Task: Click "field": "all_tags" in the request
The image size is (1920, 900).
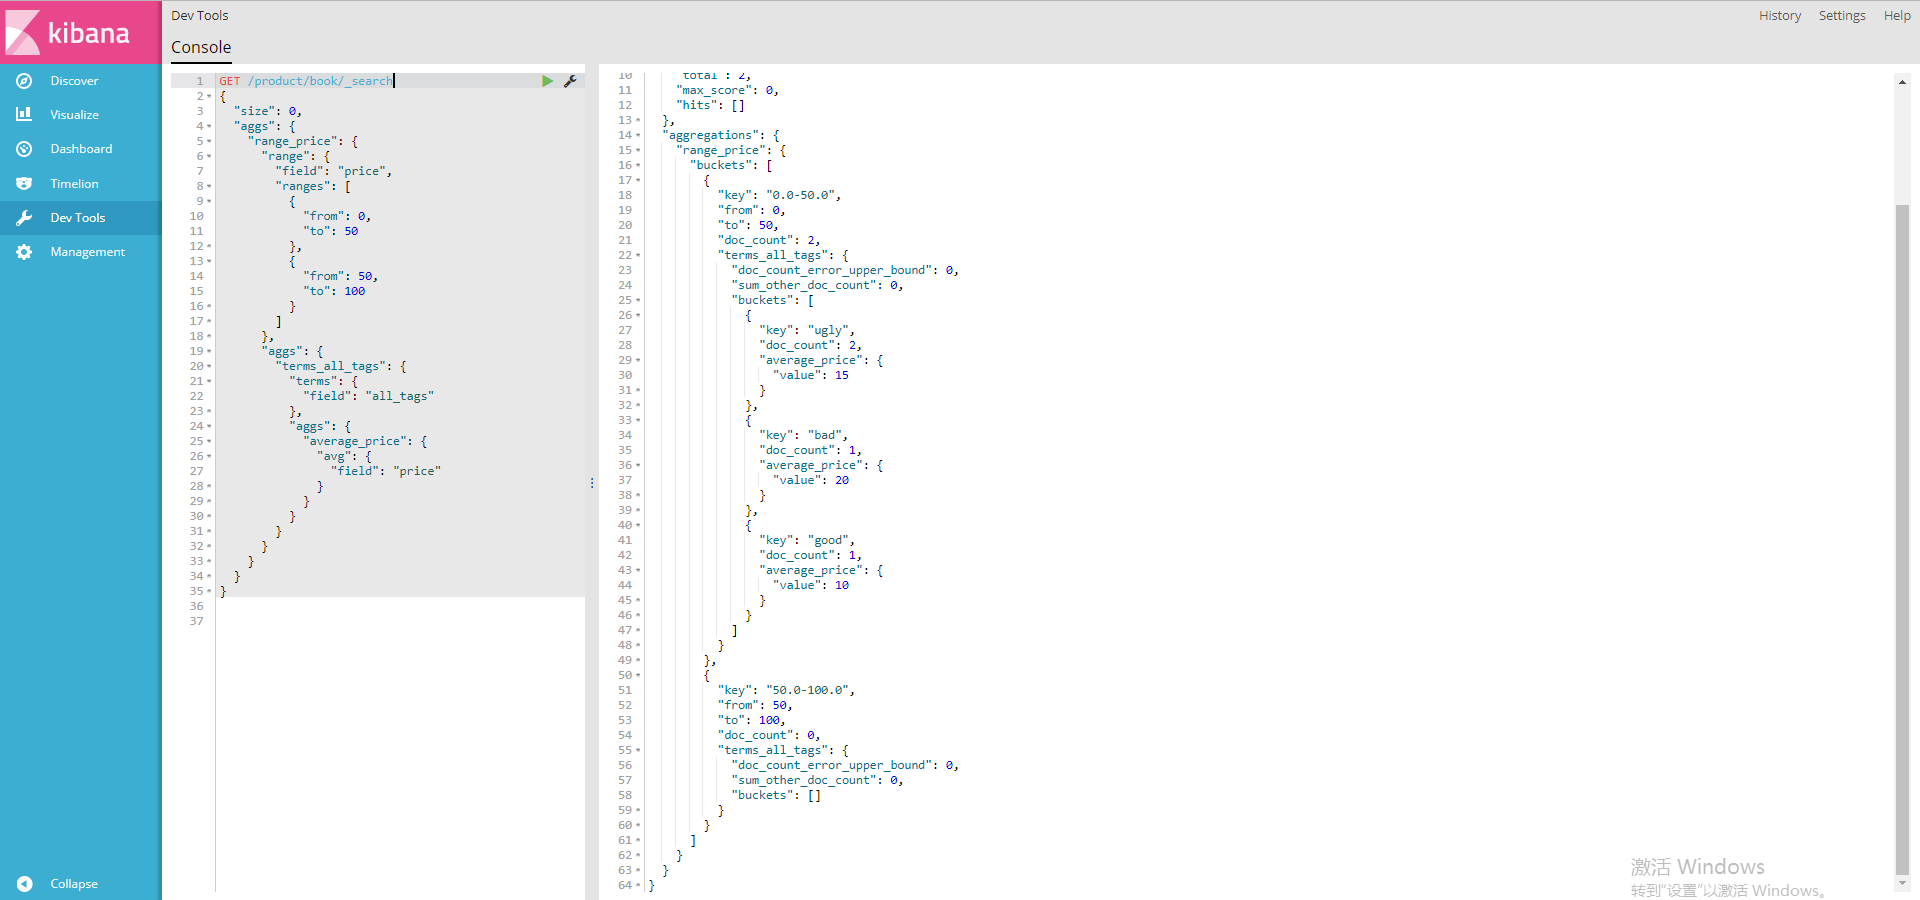Action: [x=369, y=396]
